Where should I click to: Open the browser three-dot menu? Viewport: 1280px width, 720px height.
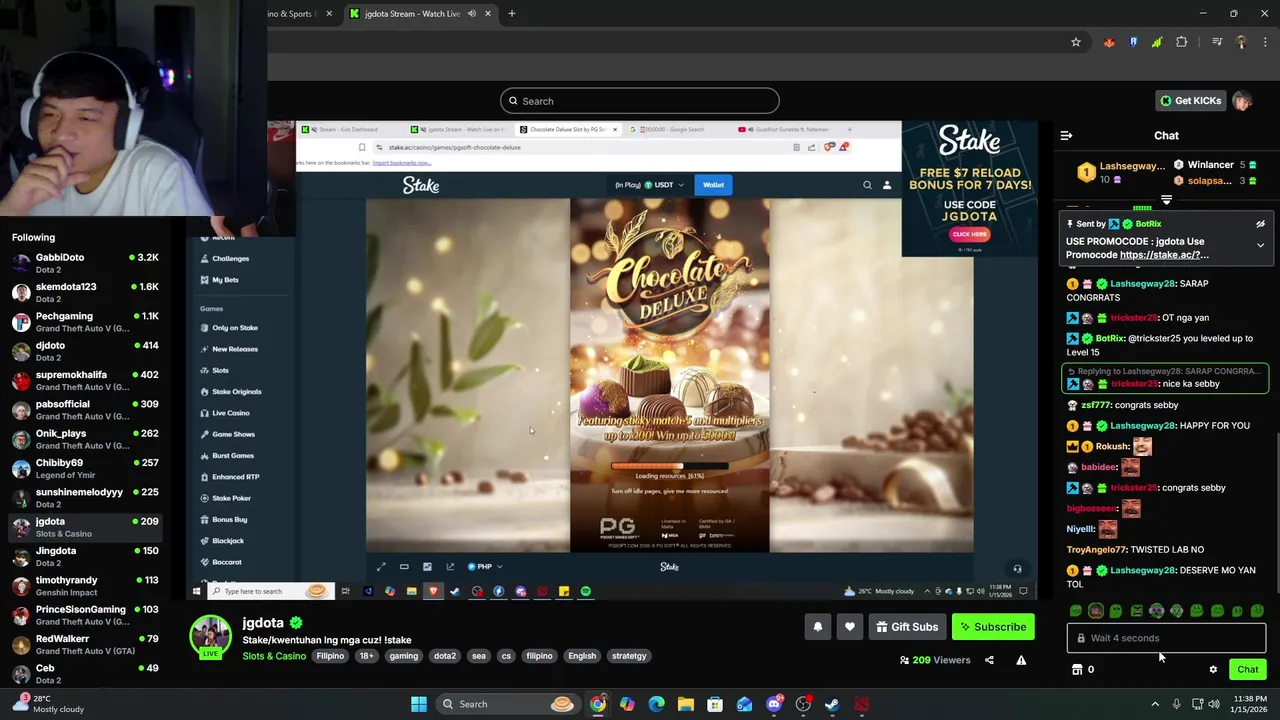pos(1265,42)
